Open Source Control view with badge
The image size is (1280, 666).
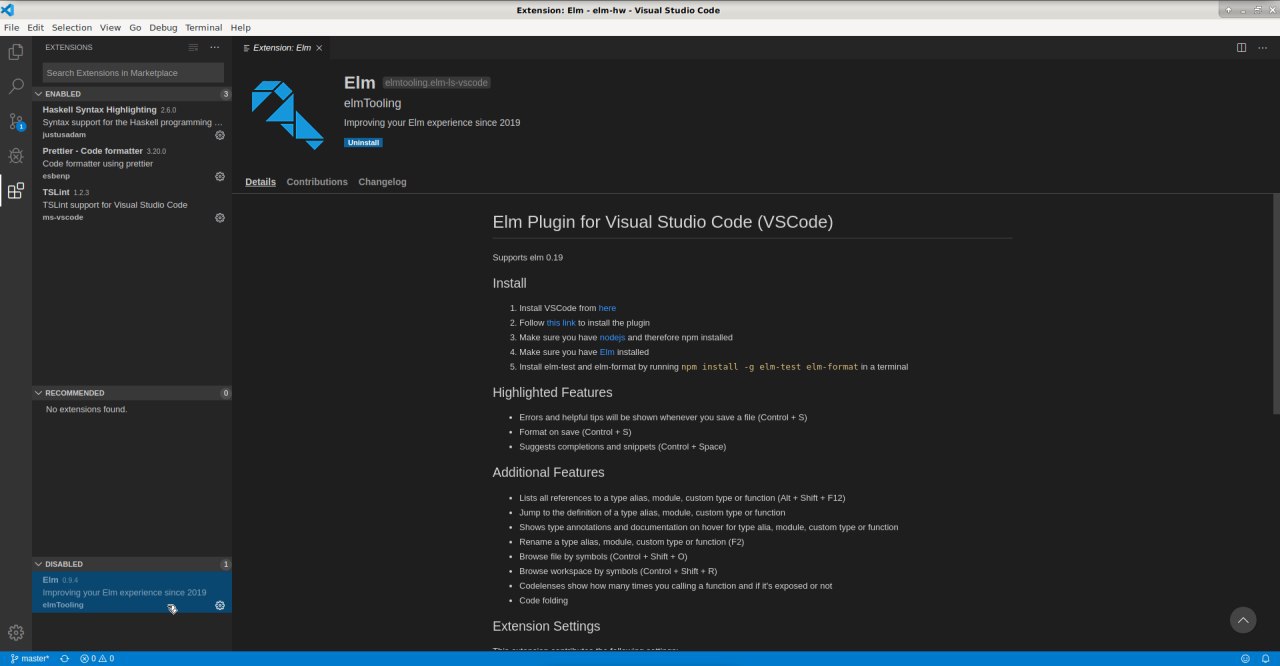pyautogui.click(x=16, y=121)
